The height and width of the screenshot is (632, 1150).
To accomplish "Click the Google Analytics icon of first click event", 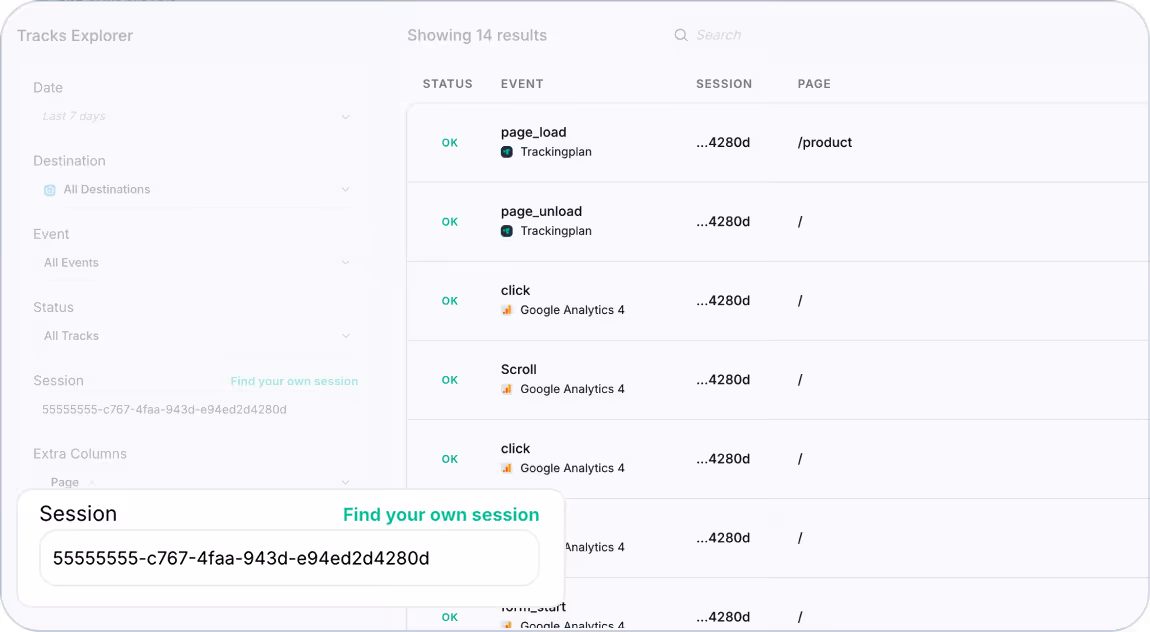I will [507, 310].
